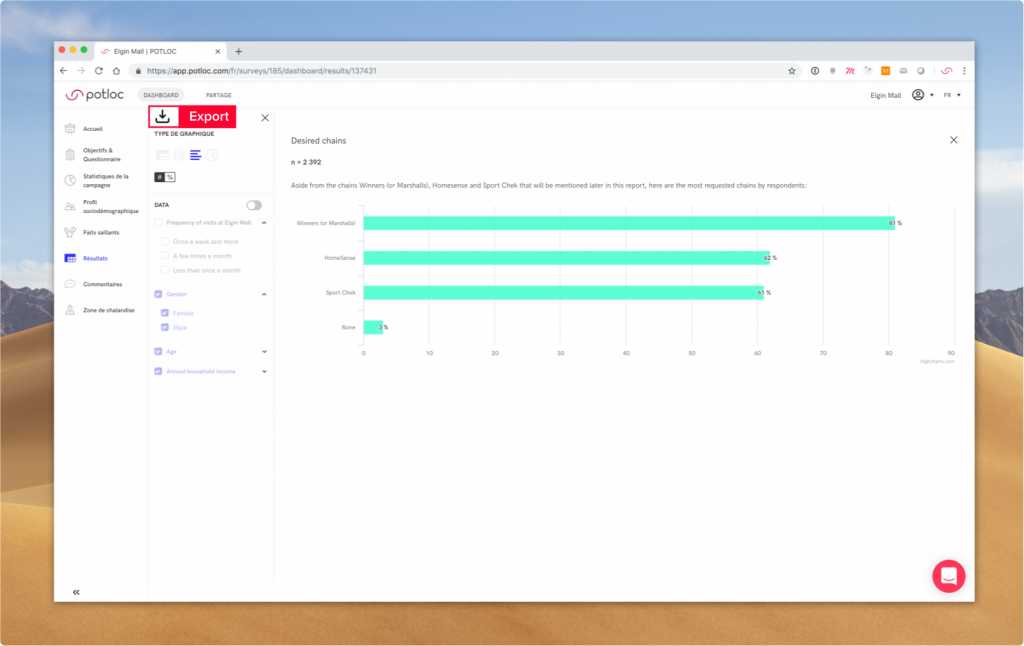Open the 1Password extension icon

tap(815, 71)
